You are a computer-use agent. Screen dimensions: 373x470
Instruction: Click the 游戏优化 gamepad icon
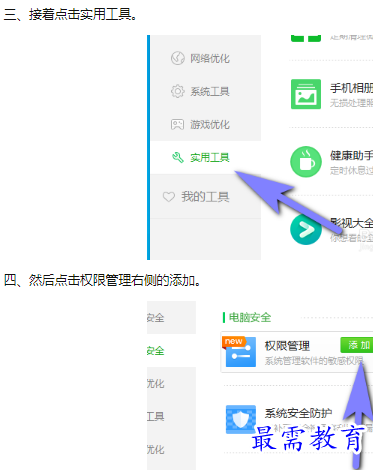177,124
